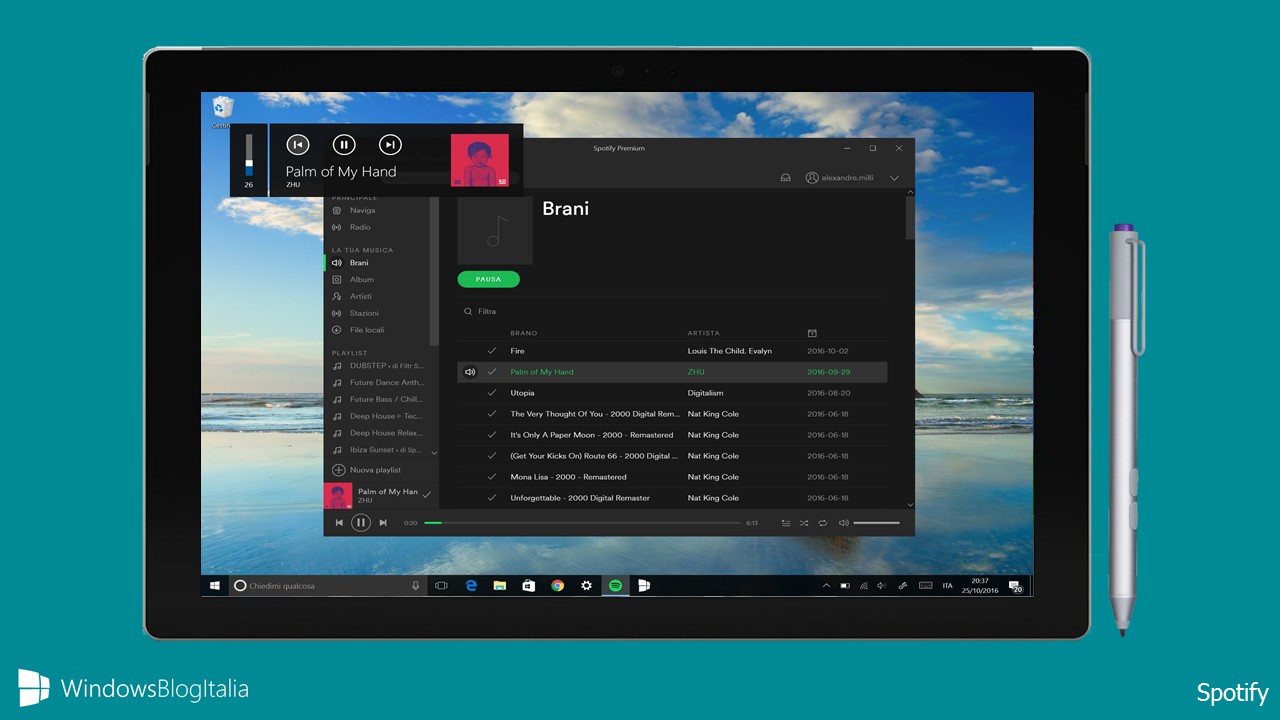Open Deep House Relax playlist
The image size is (1280, 720).
(x=386, y=433)
